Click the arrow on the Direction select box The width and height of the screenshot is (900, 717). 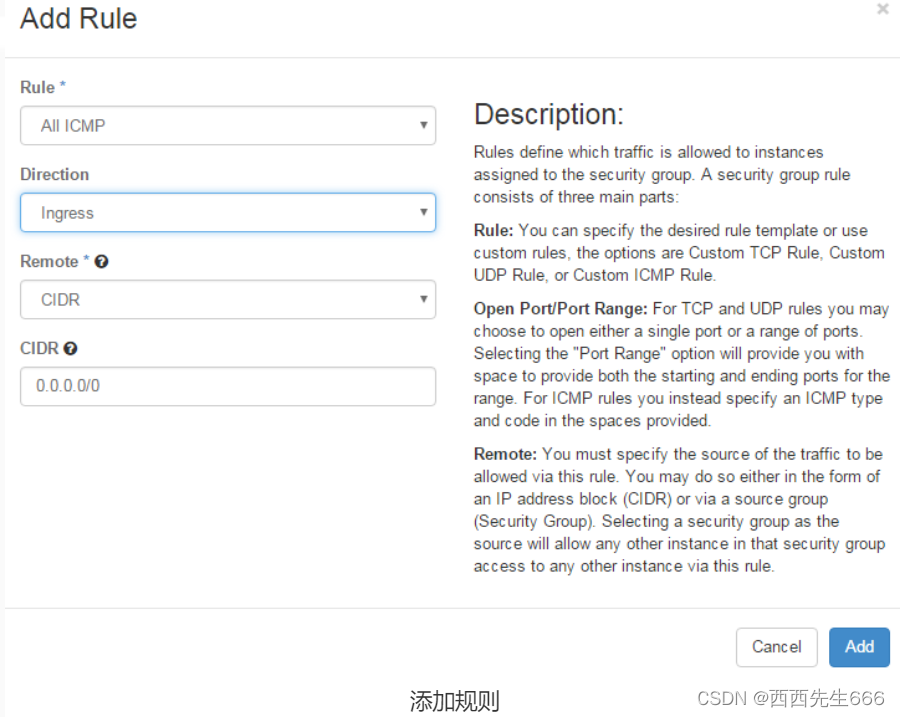tap(424, 212)
